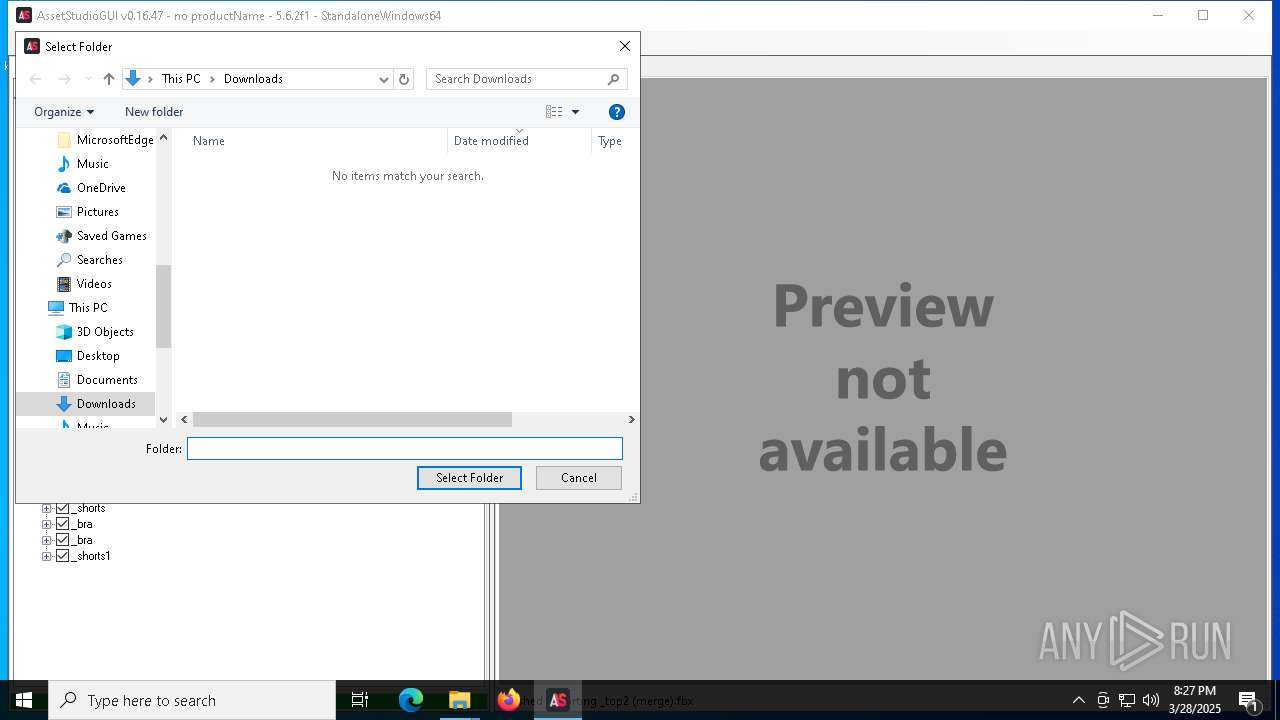
Task: Expand the Downloads breadcrumb chevron
Action: [x=212, y=79]
